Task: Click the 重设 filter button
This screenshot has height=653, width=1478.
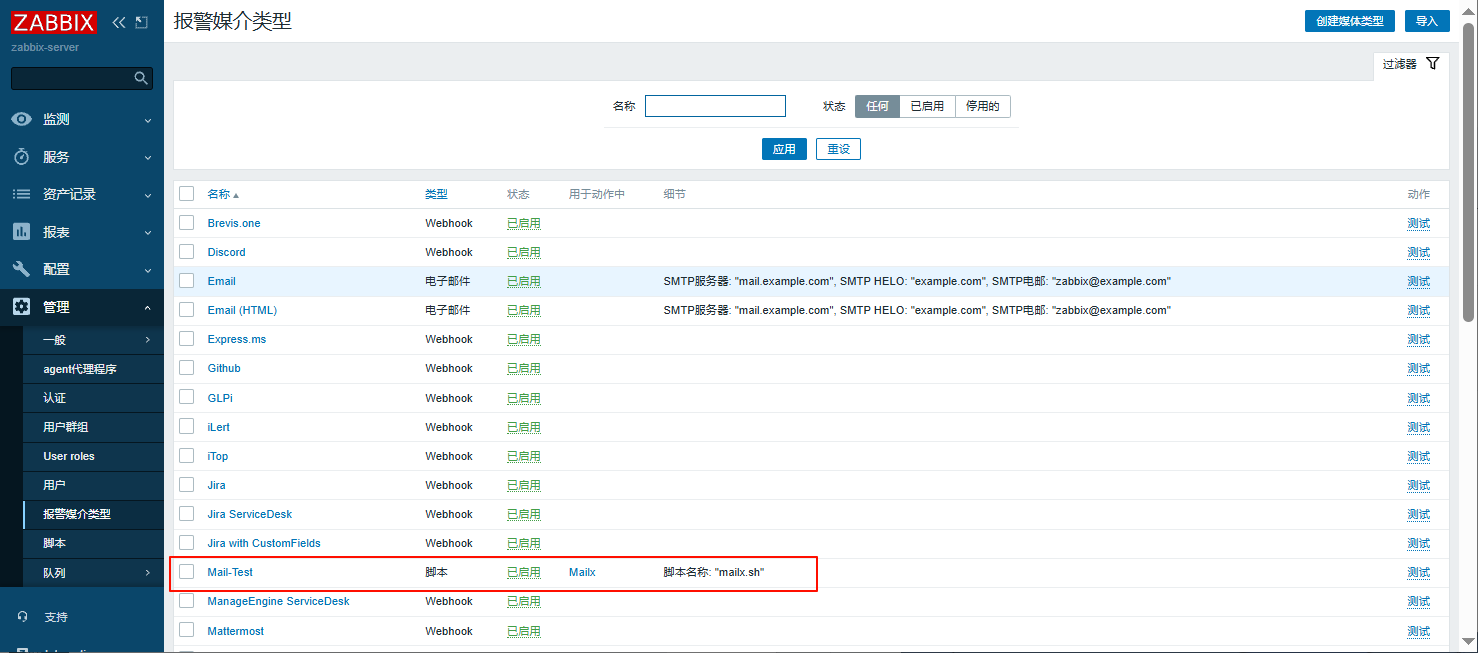Action: pos(838,149)
